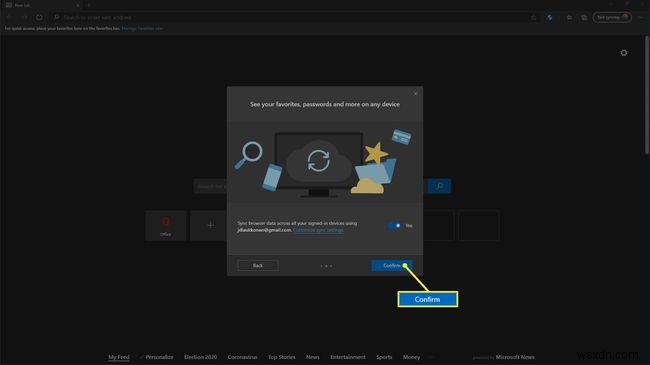Screen dimensions: 650x365
Task: Open the Personalize feed option
Action: [x=159, y=357]
